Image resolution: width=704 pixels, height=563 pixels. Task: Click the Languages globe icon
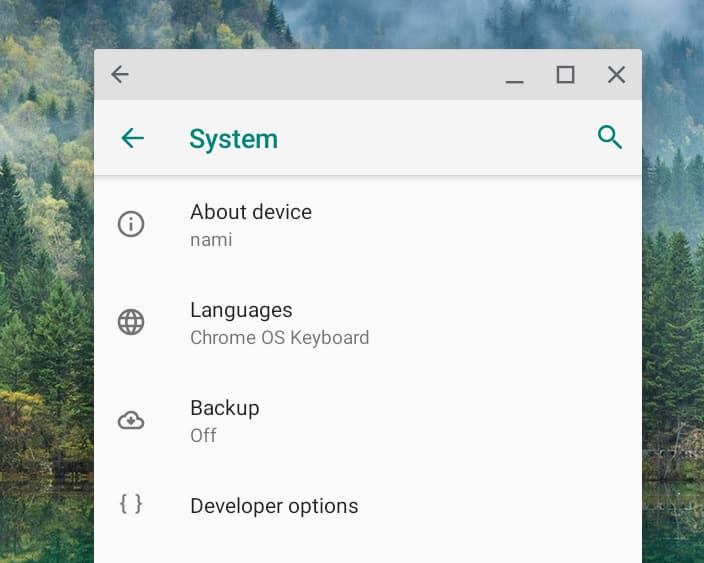[x=131, y=322]
